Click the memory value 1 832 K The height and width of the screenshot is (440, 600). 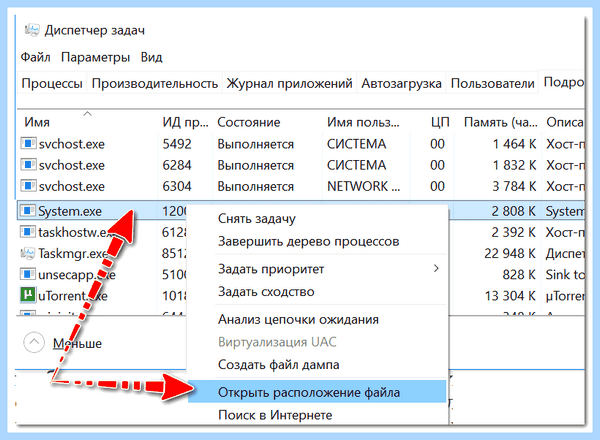pyautogui.click(x=514, y=165)
